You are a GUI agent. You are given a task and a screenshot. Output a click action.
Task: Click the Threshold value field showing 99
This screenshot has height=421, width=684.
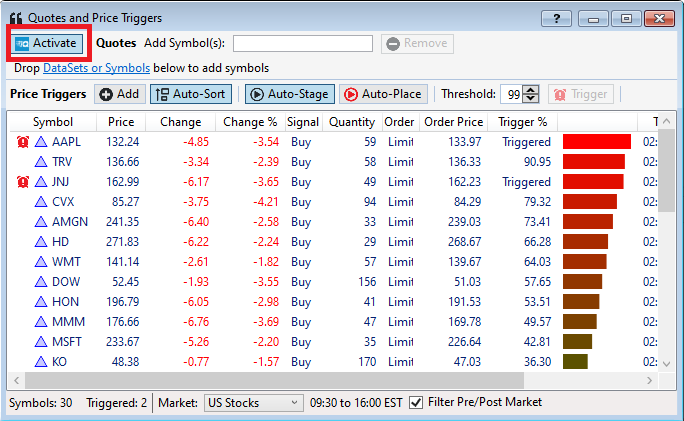(x=512, y=94)
